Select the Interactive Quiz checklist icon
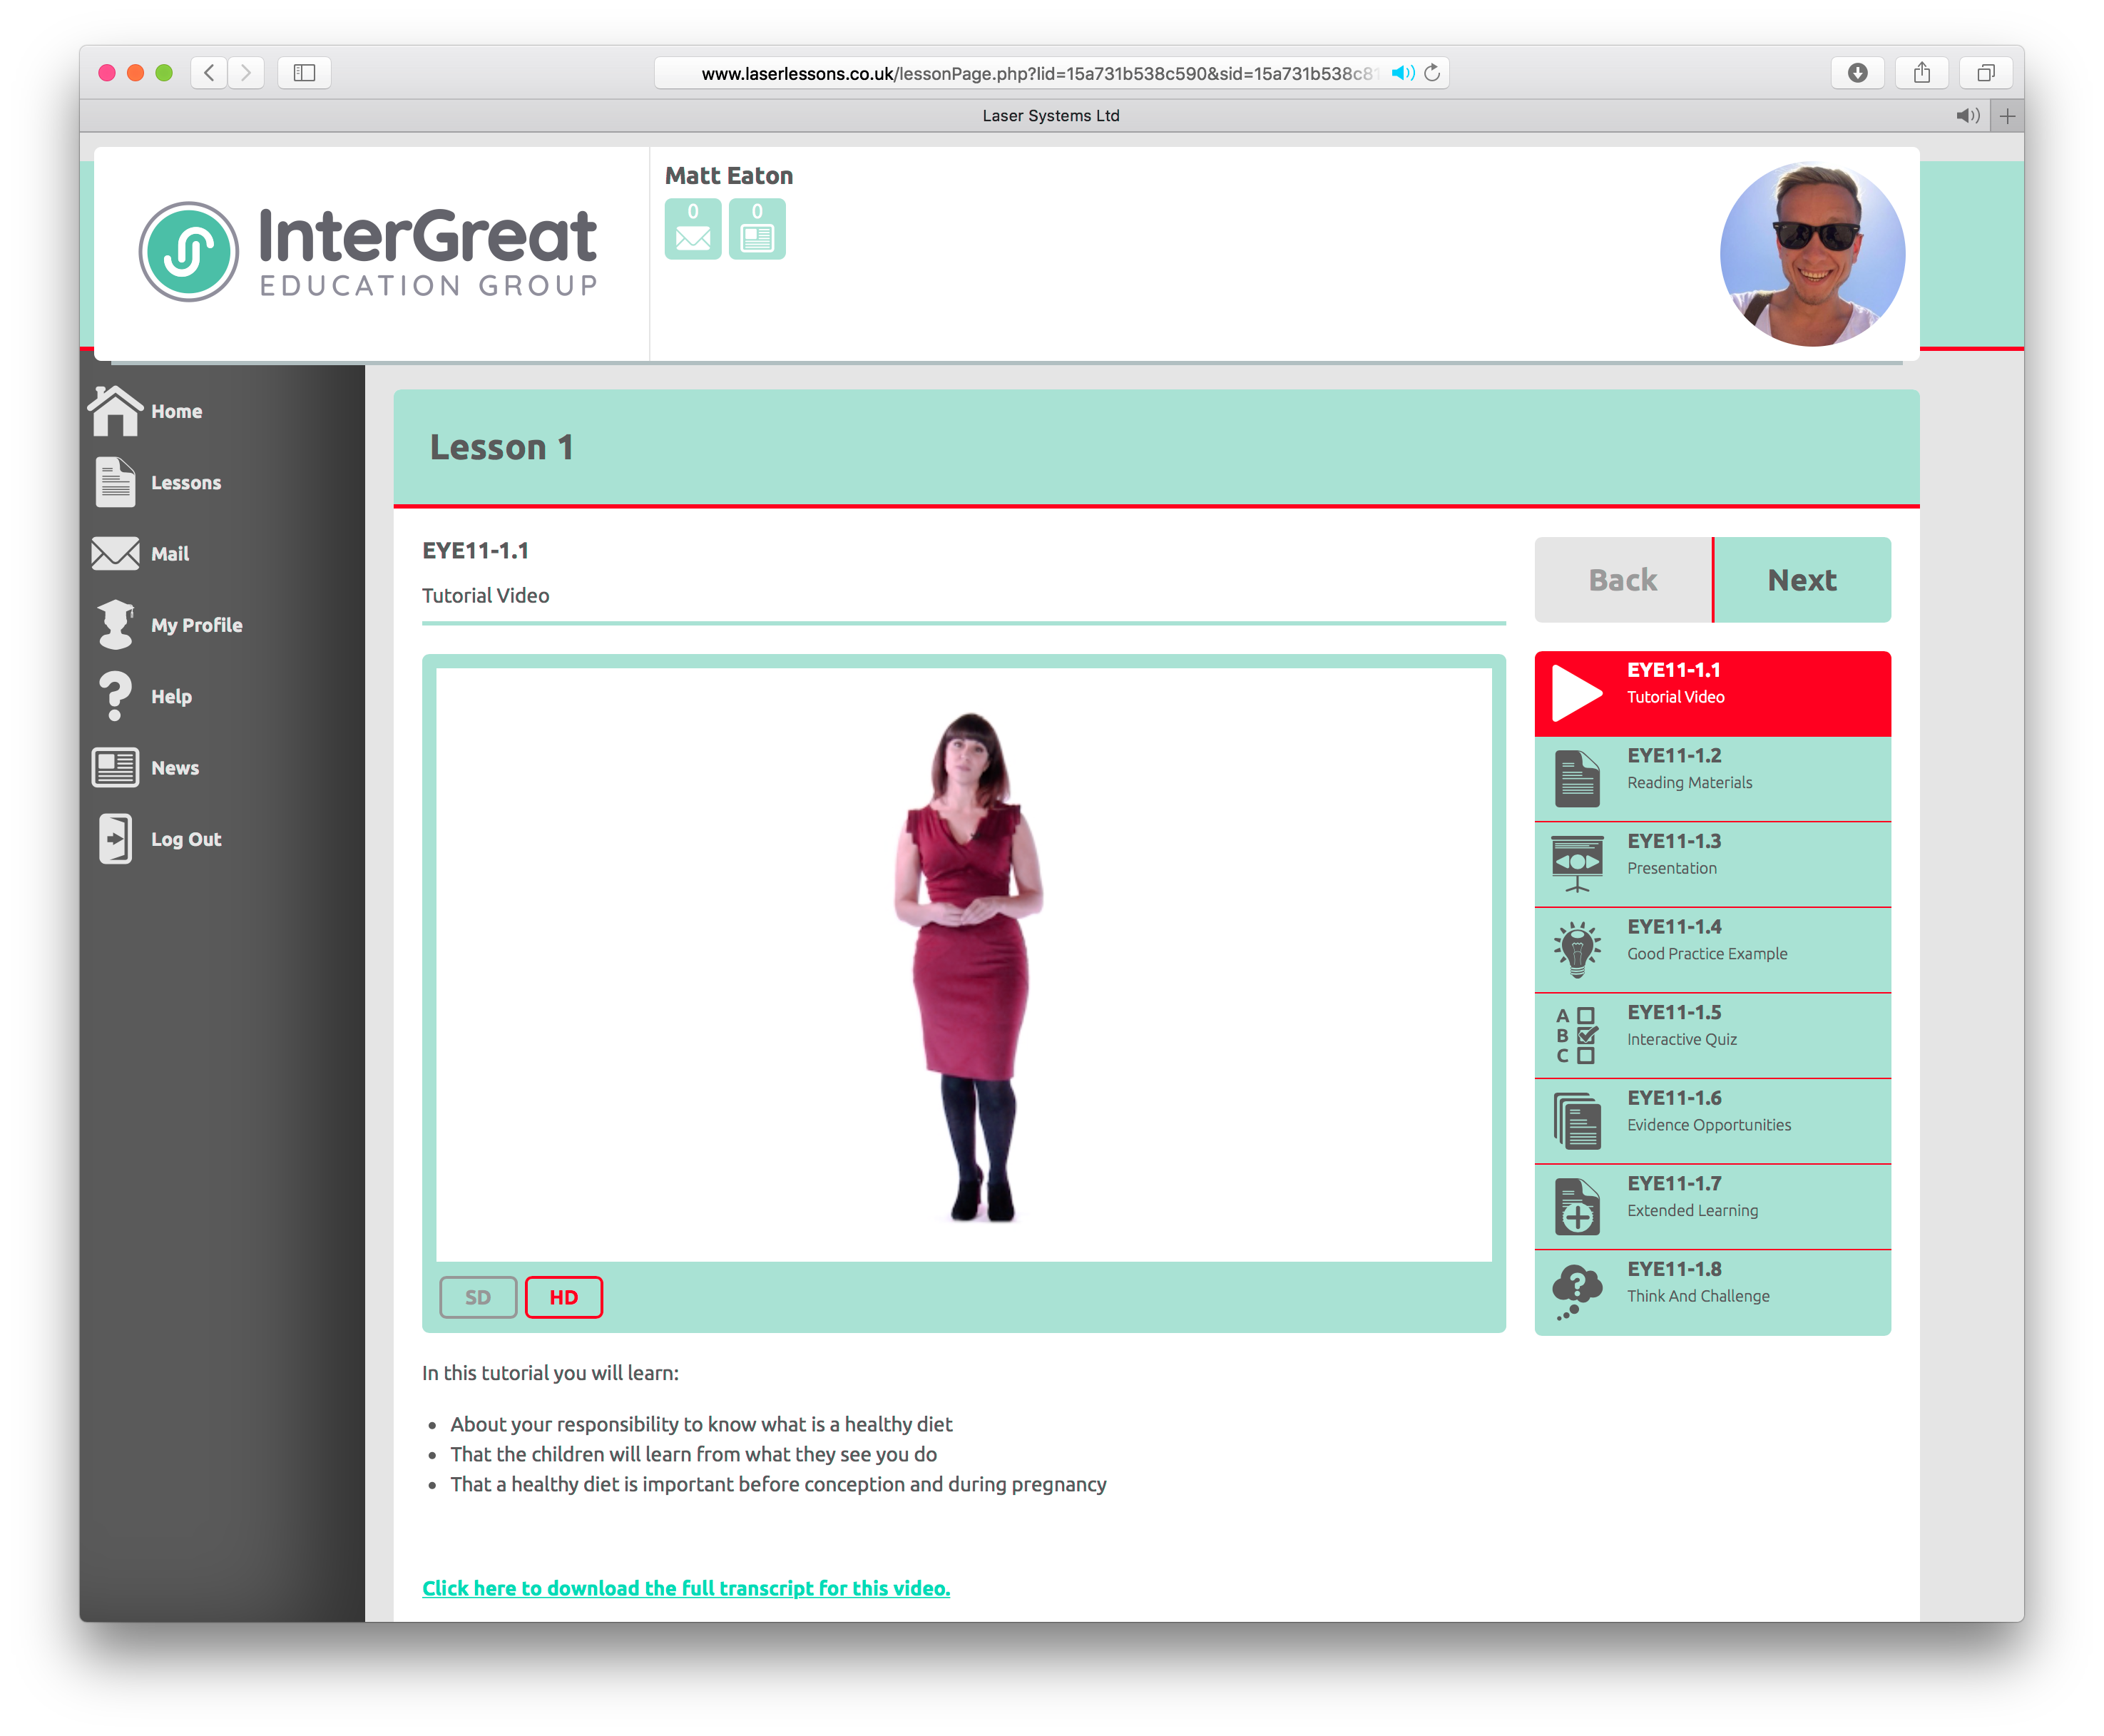 1577,1036
